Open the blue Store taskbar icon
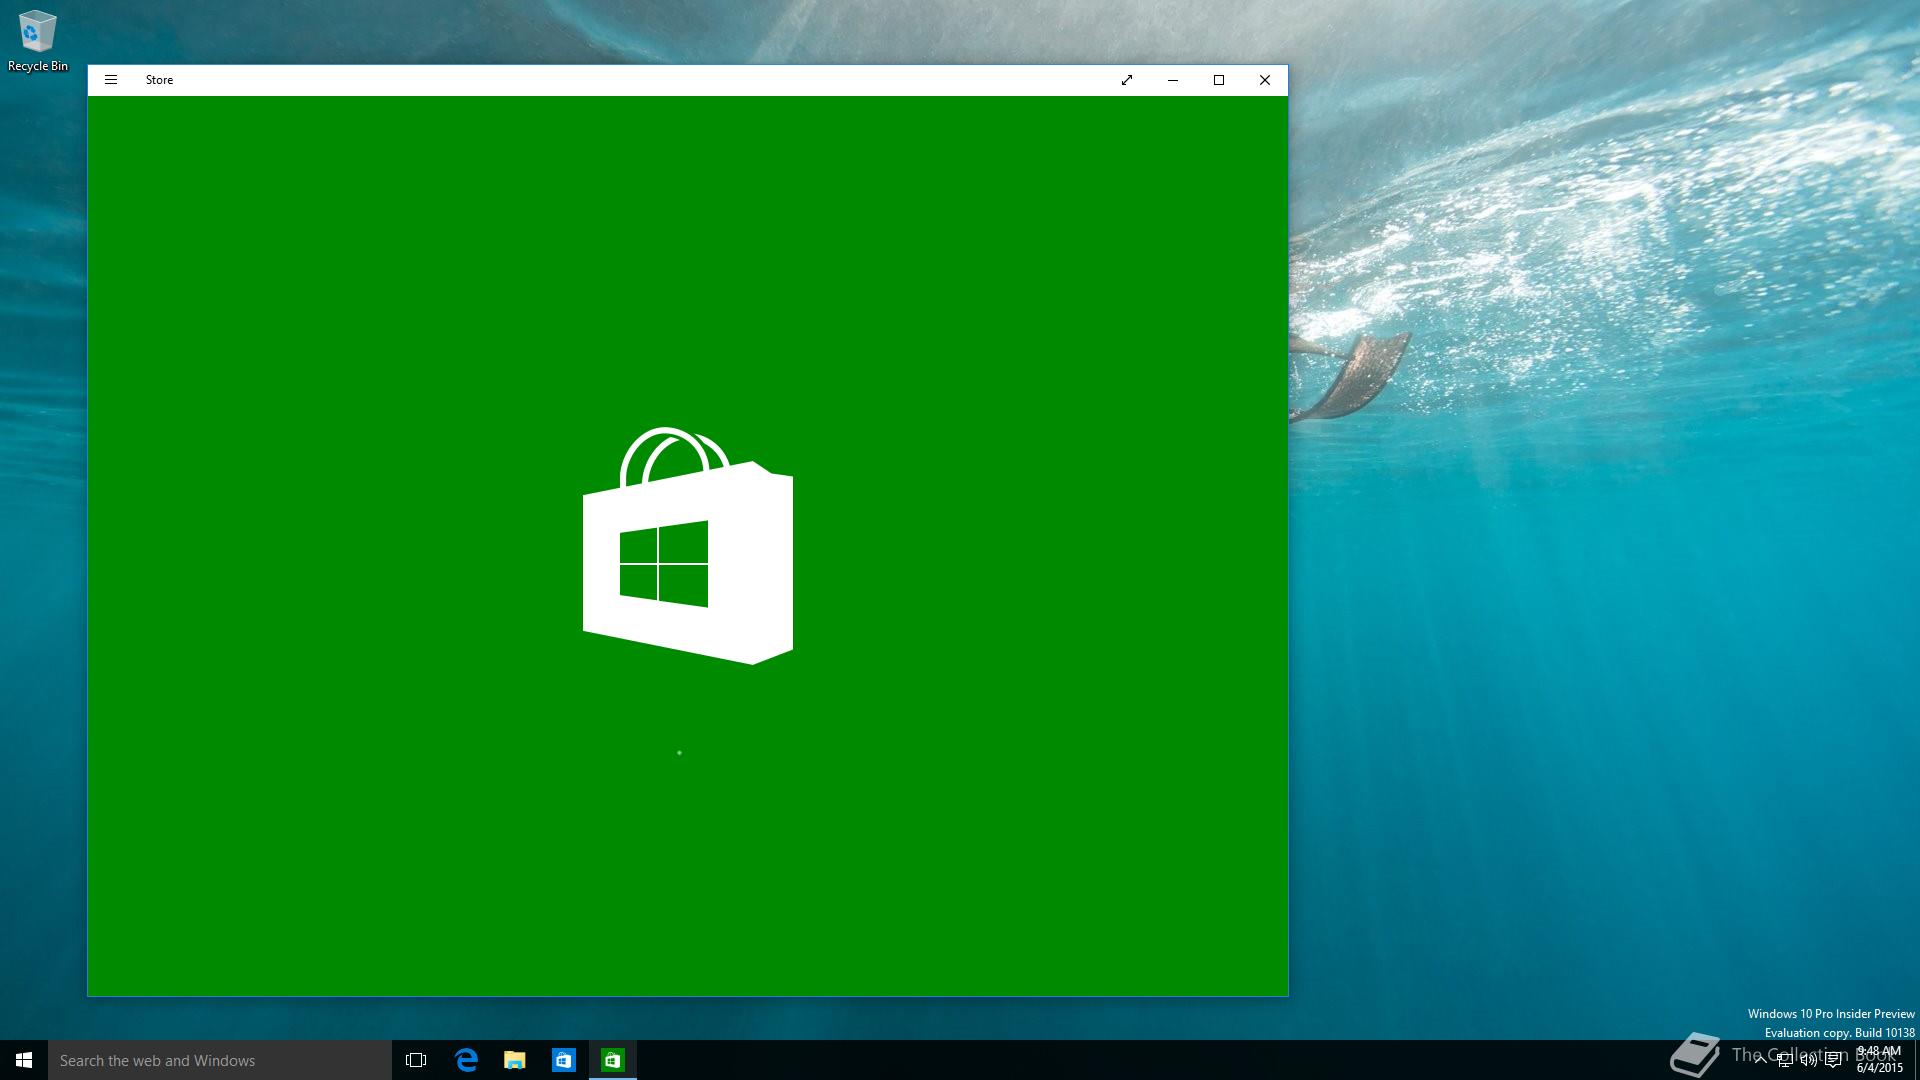Viewport: 1920px width, 1080px height. [564, 1060]
